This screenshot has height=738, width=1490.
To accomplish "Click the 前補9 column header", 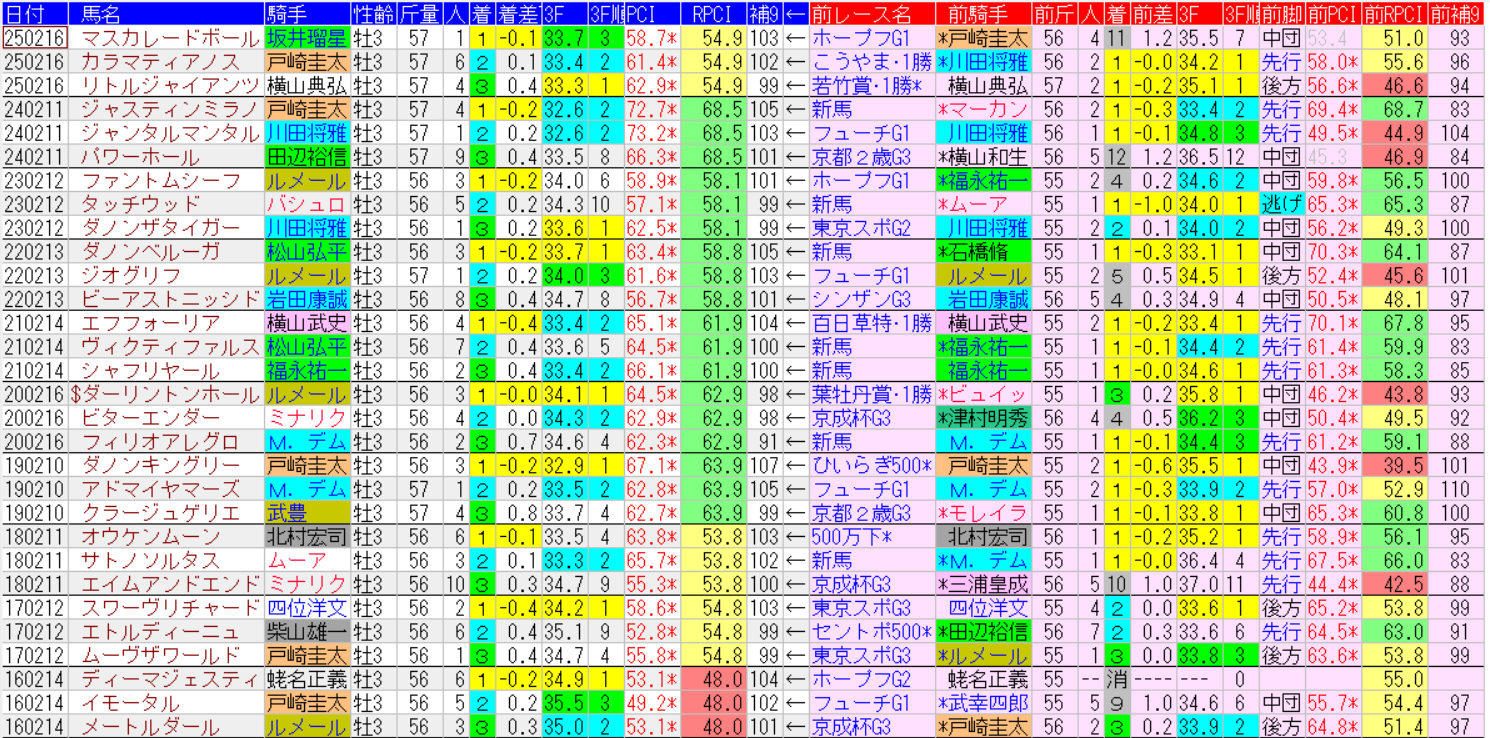I will [1457, 14].
